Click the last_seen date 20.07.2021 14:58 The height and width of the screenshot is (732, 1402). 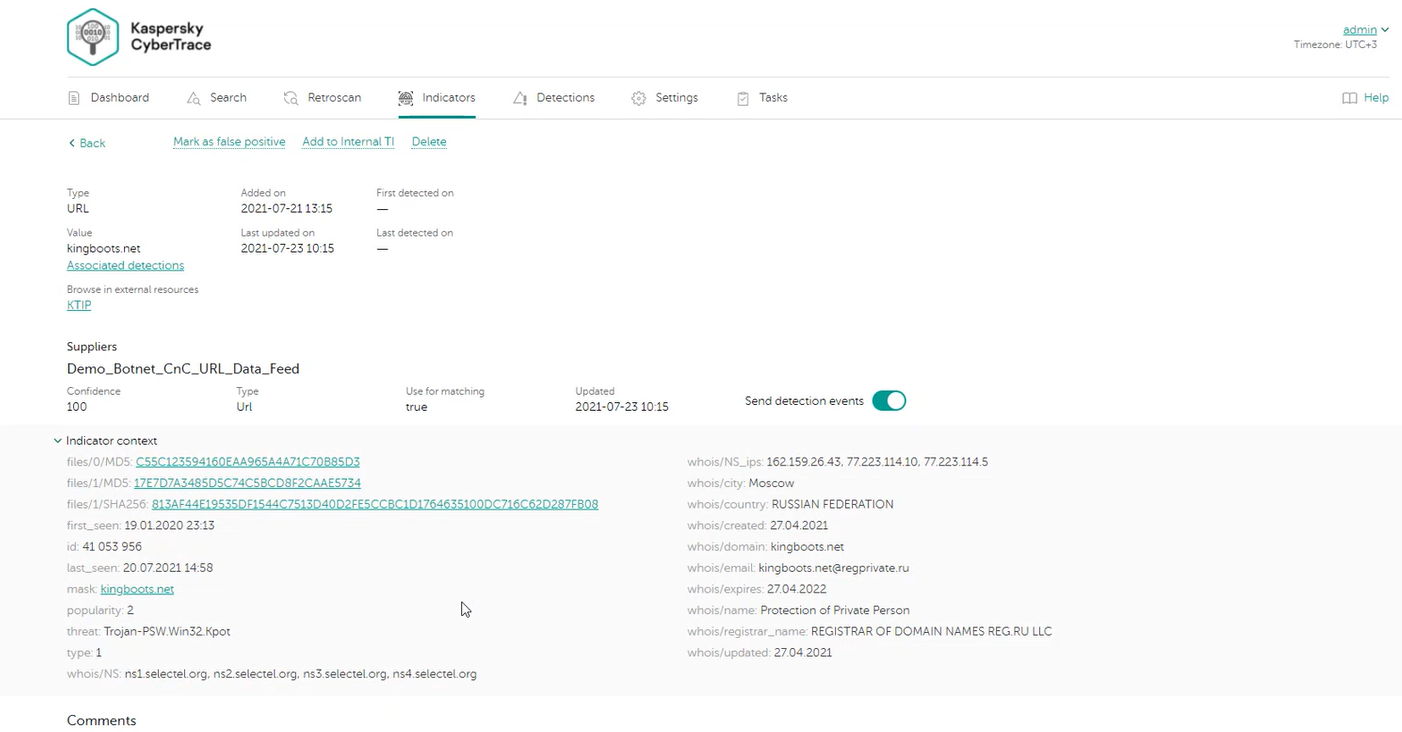click(x=168, y=568)
